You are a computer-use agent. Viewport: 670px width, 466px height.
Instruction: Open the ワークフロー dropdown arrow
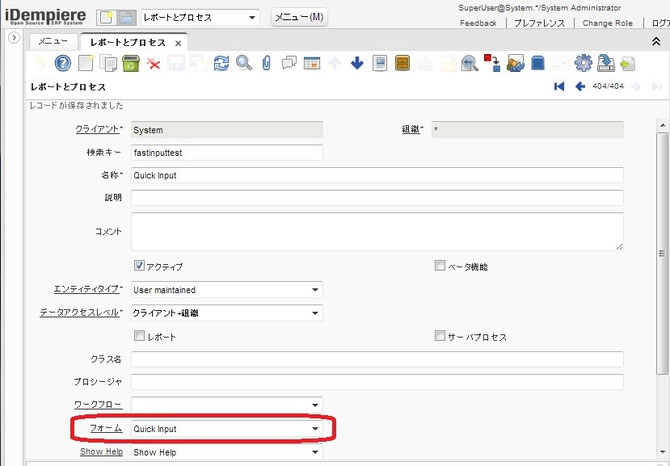click(315, 404)
